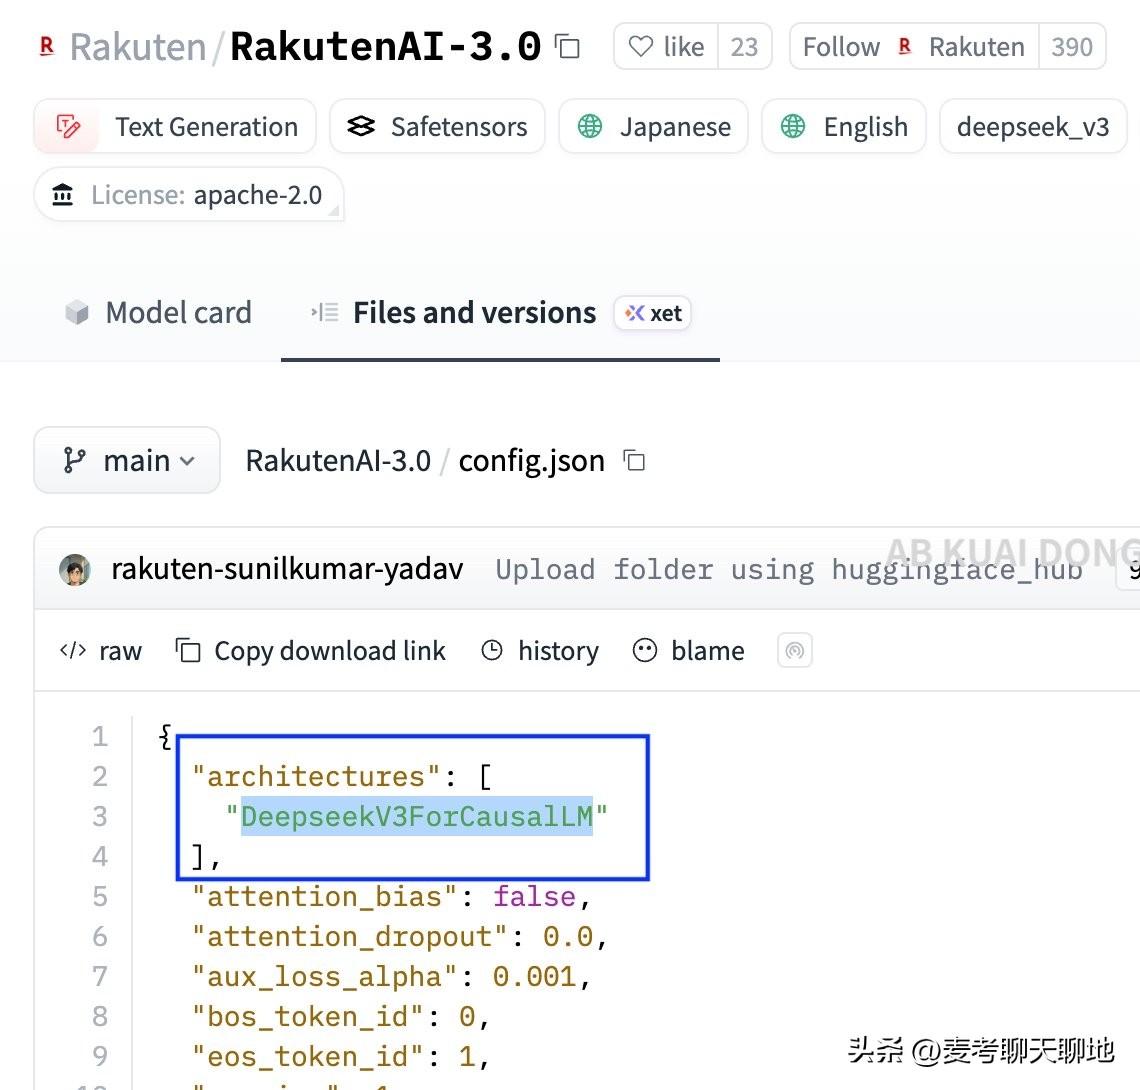Click the xet storage badge
Viewport: 1140px width, 1090px height.
(x=653, y=313)
